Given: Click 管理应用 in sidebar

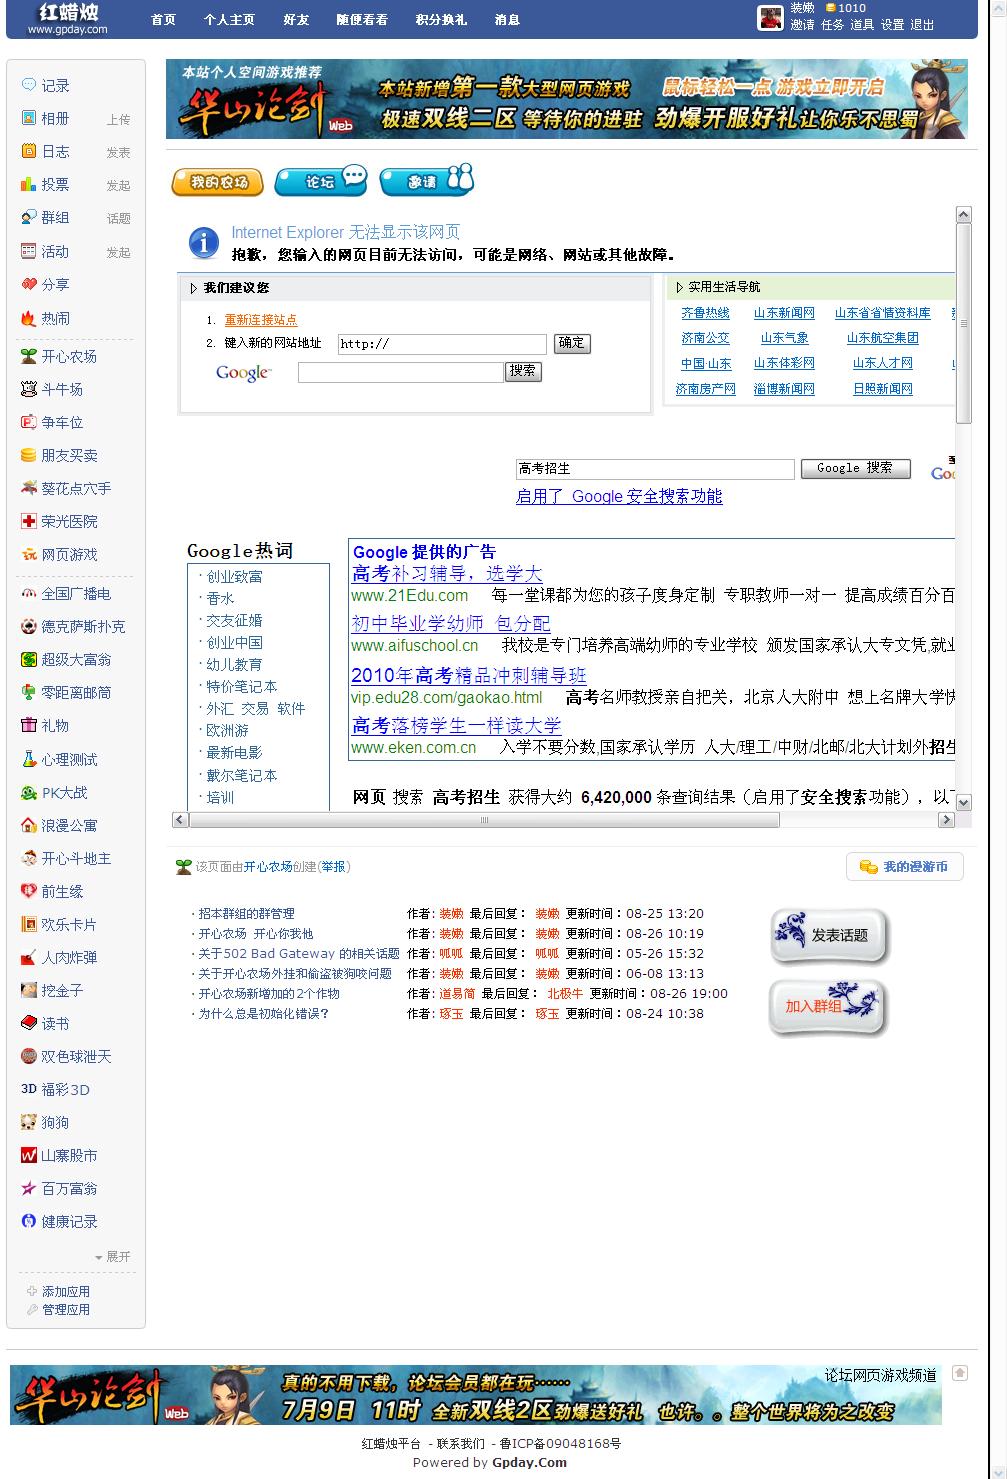Looking at the screenshot, I should 66,1309.
